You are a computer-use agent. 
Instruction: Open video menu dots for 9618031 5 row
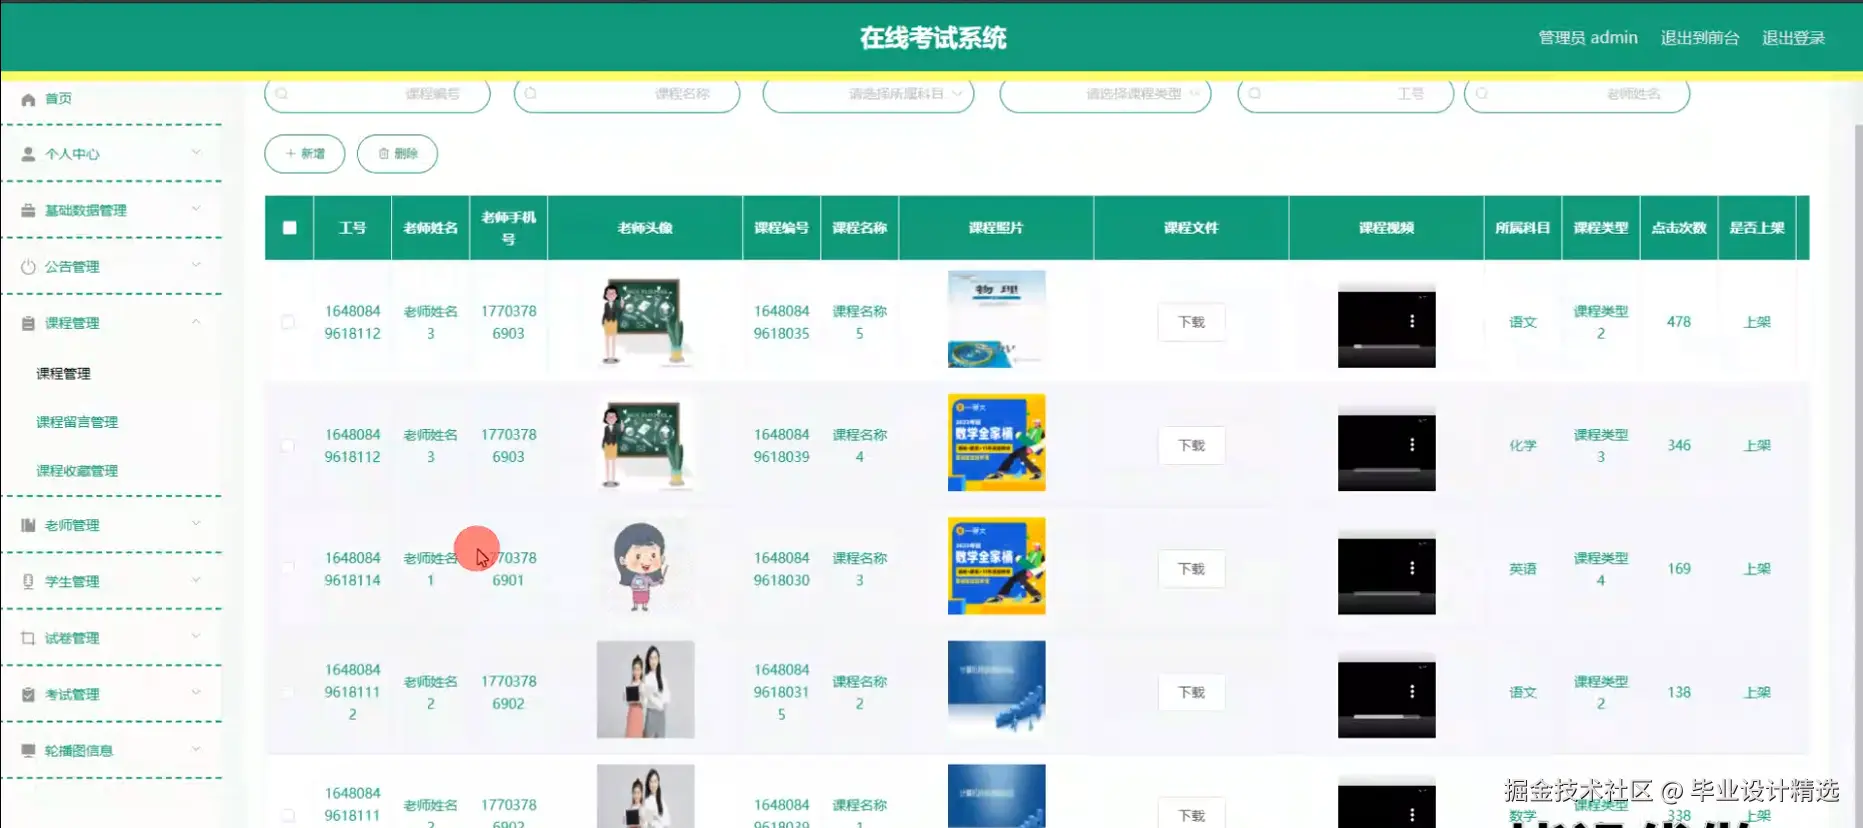coord(1412,691)
